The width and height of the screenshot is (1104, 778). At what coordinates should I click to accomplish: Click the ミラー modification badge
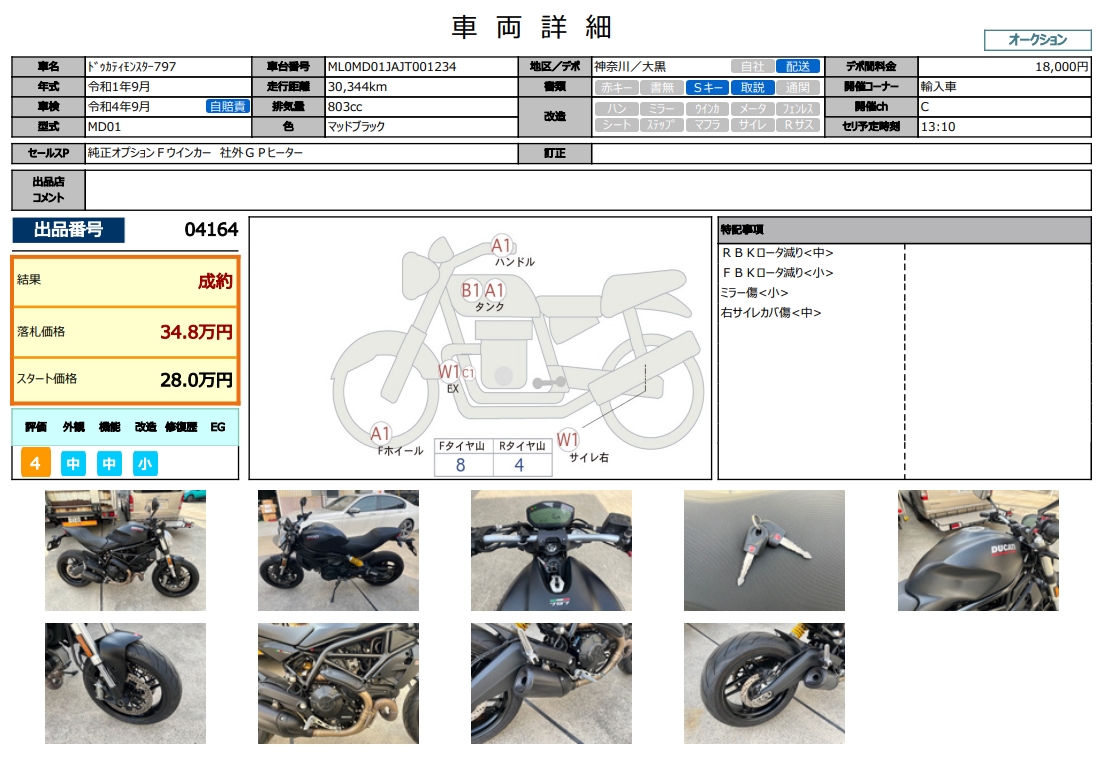[x=662, y=109]
